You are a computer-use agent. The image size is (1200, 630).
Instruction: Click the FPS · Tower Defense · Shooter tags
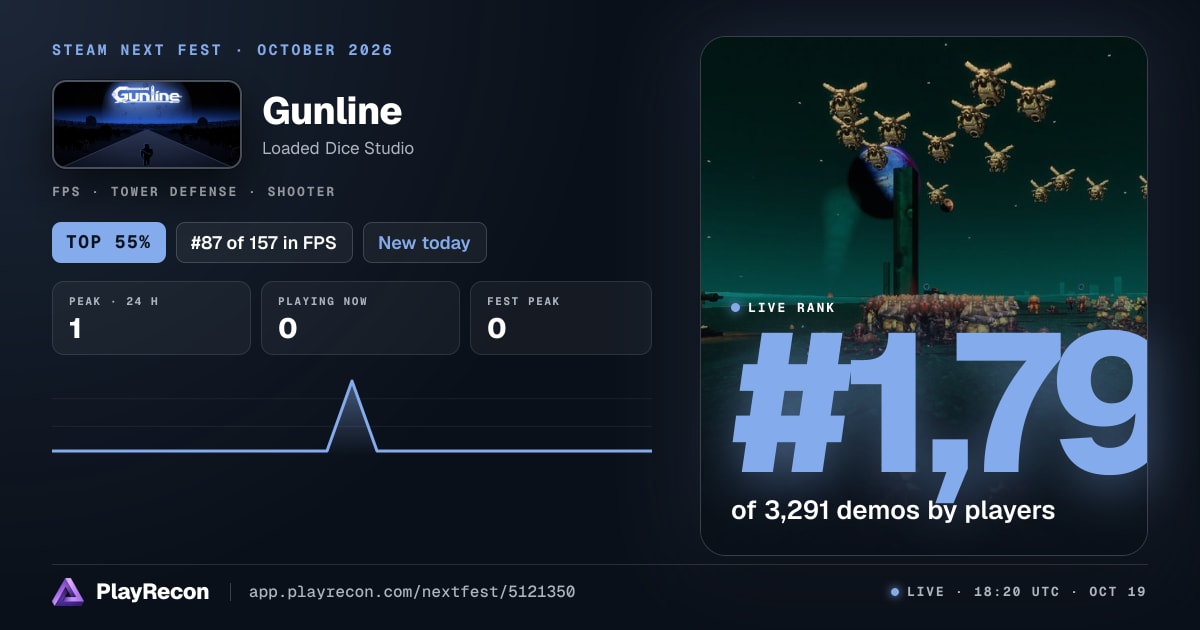point(193,191)
